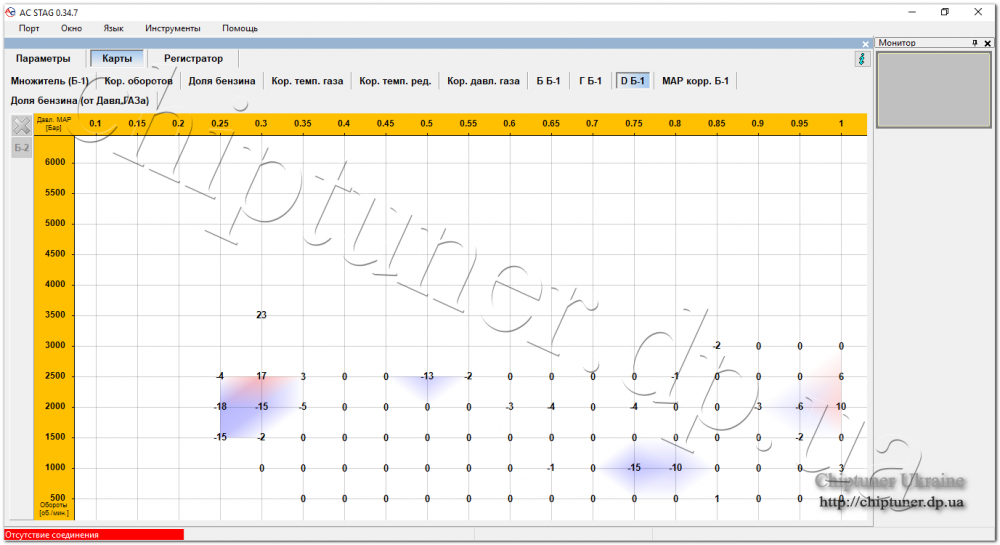The width and height of the screenshot is (1000, 545).
Task: Switch to the Параметры tab
Action: [x=43, y=58]
